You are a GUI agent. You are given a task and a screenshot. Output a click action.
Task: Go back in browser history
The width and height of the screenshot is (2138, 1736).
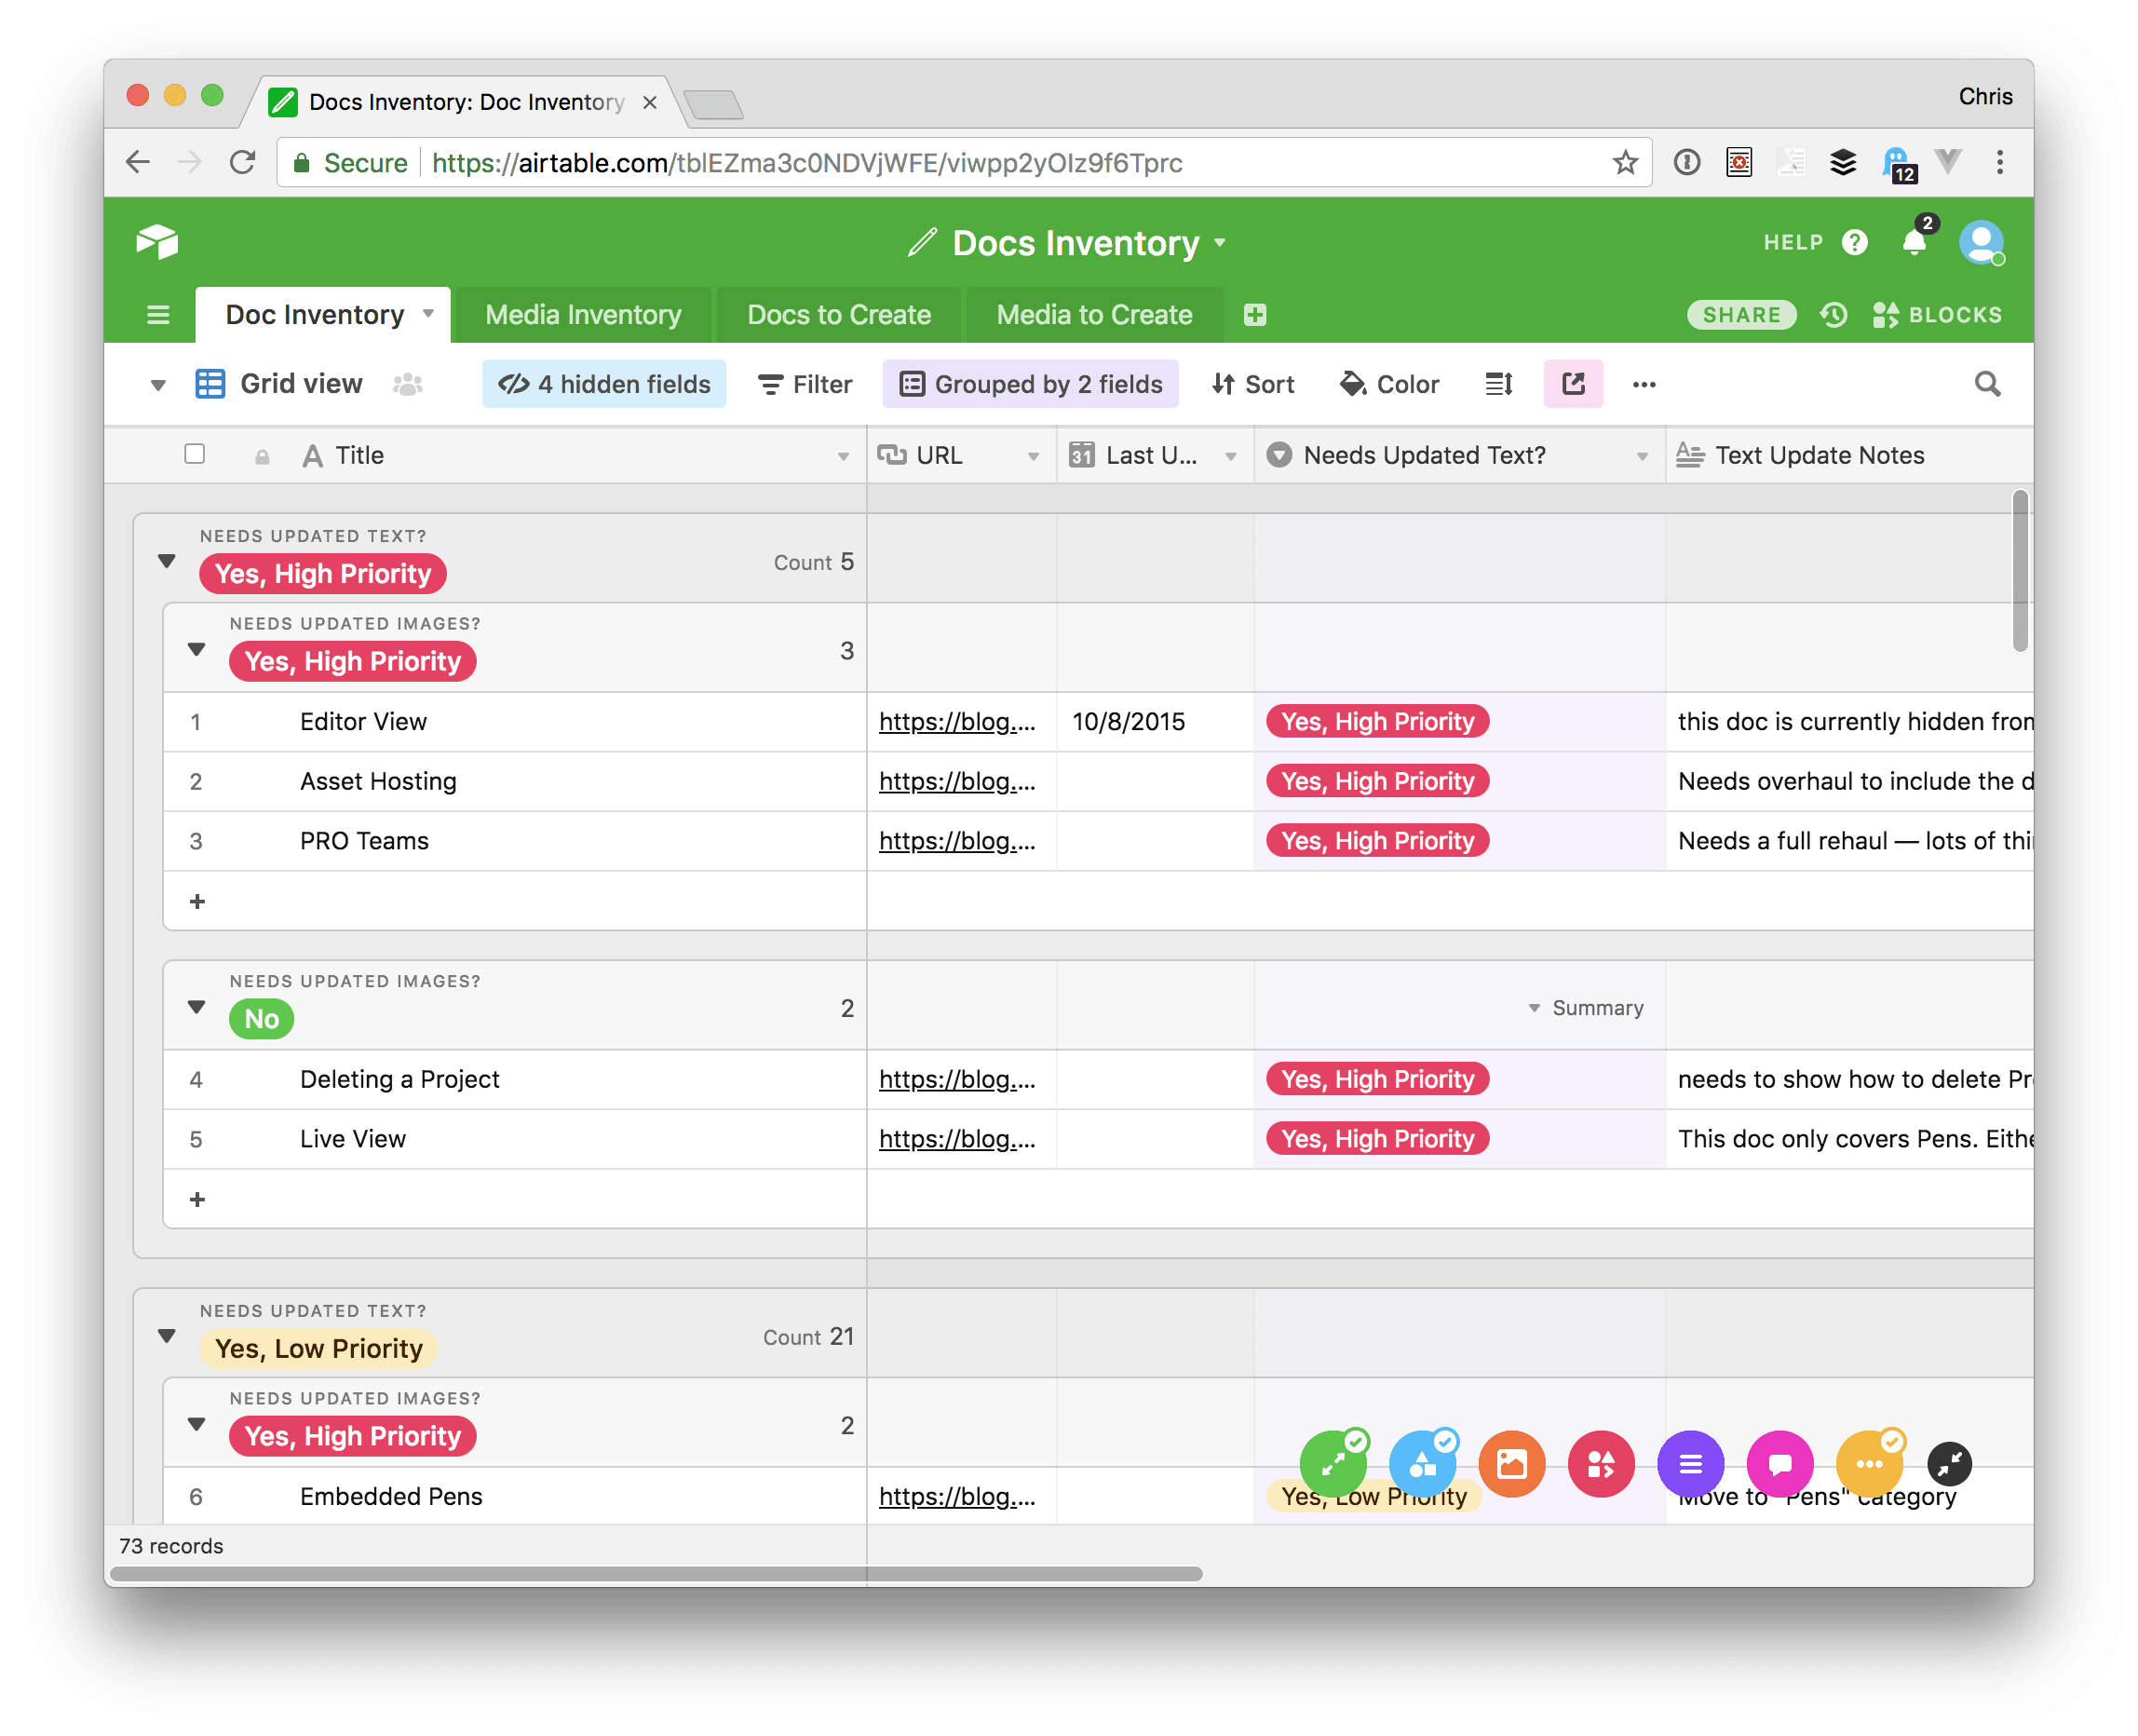(x=138, y=162)
